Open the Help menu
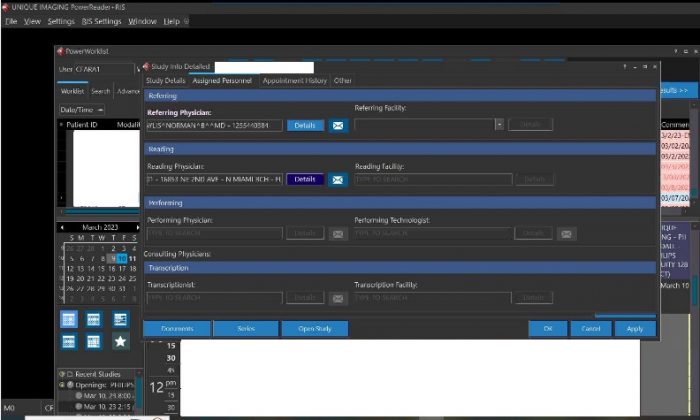700x420 pixels. point(171,21)
